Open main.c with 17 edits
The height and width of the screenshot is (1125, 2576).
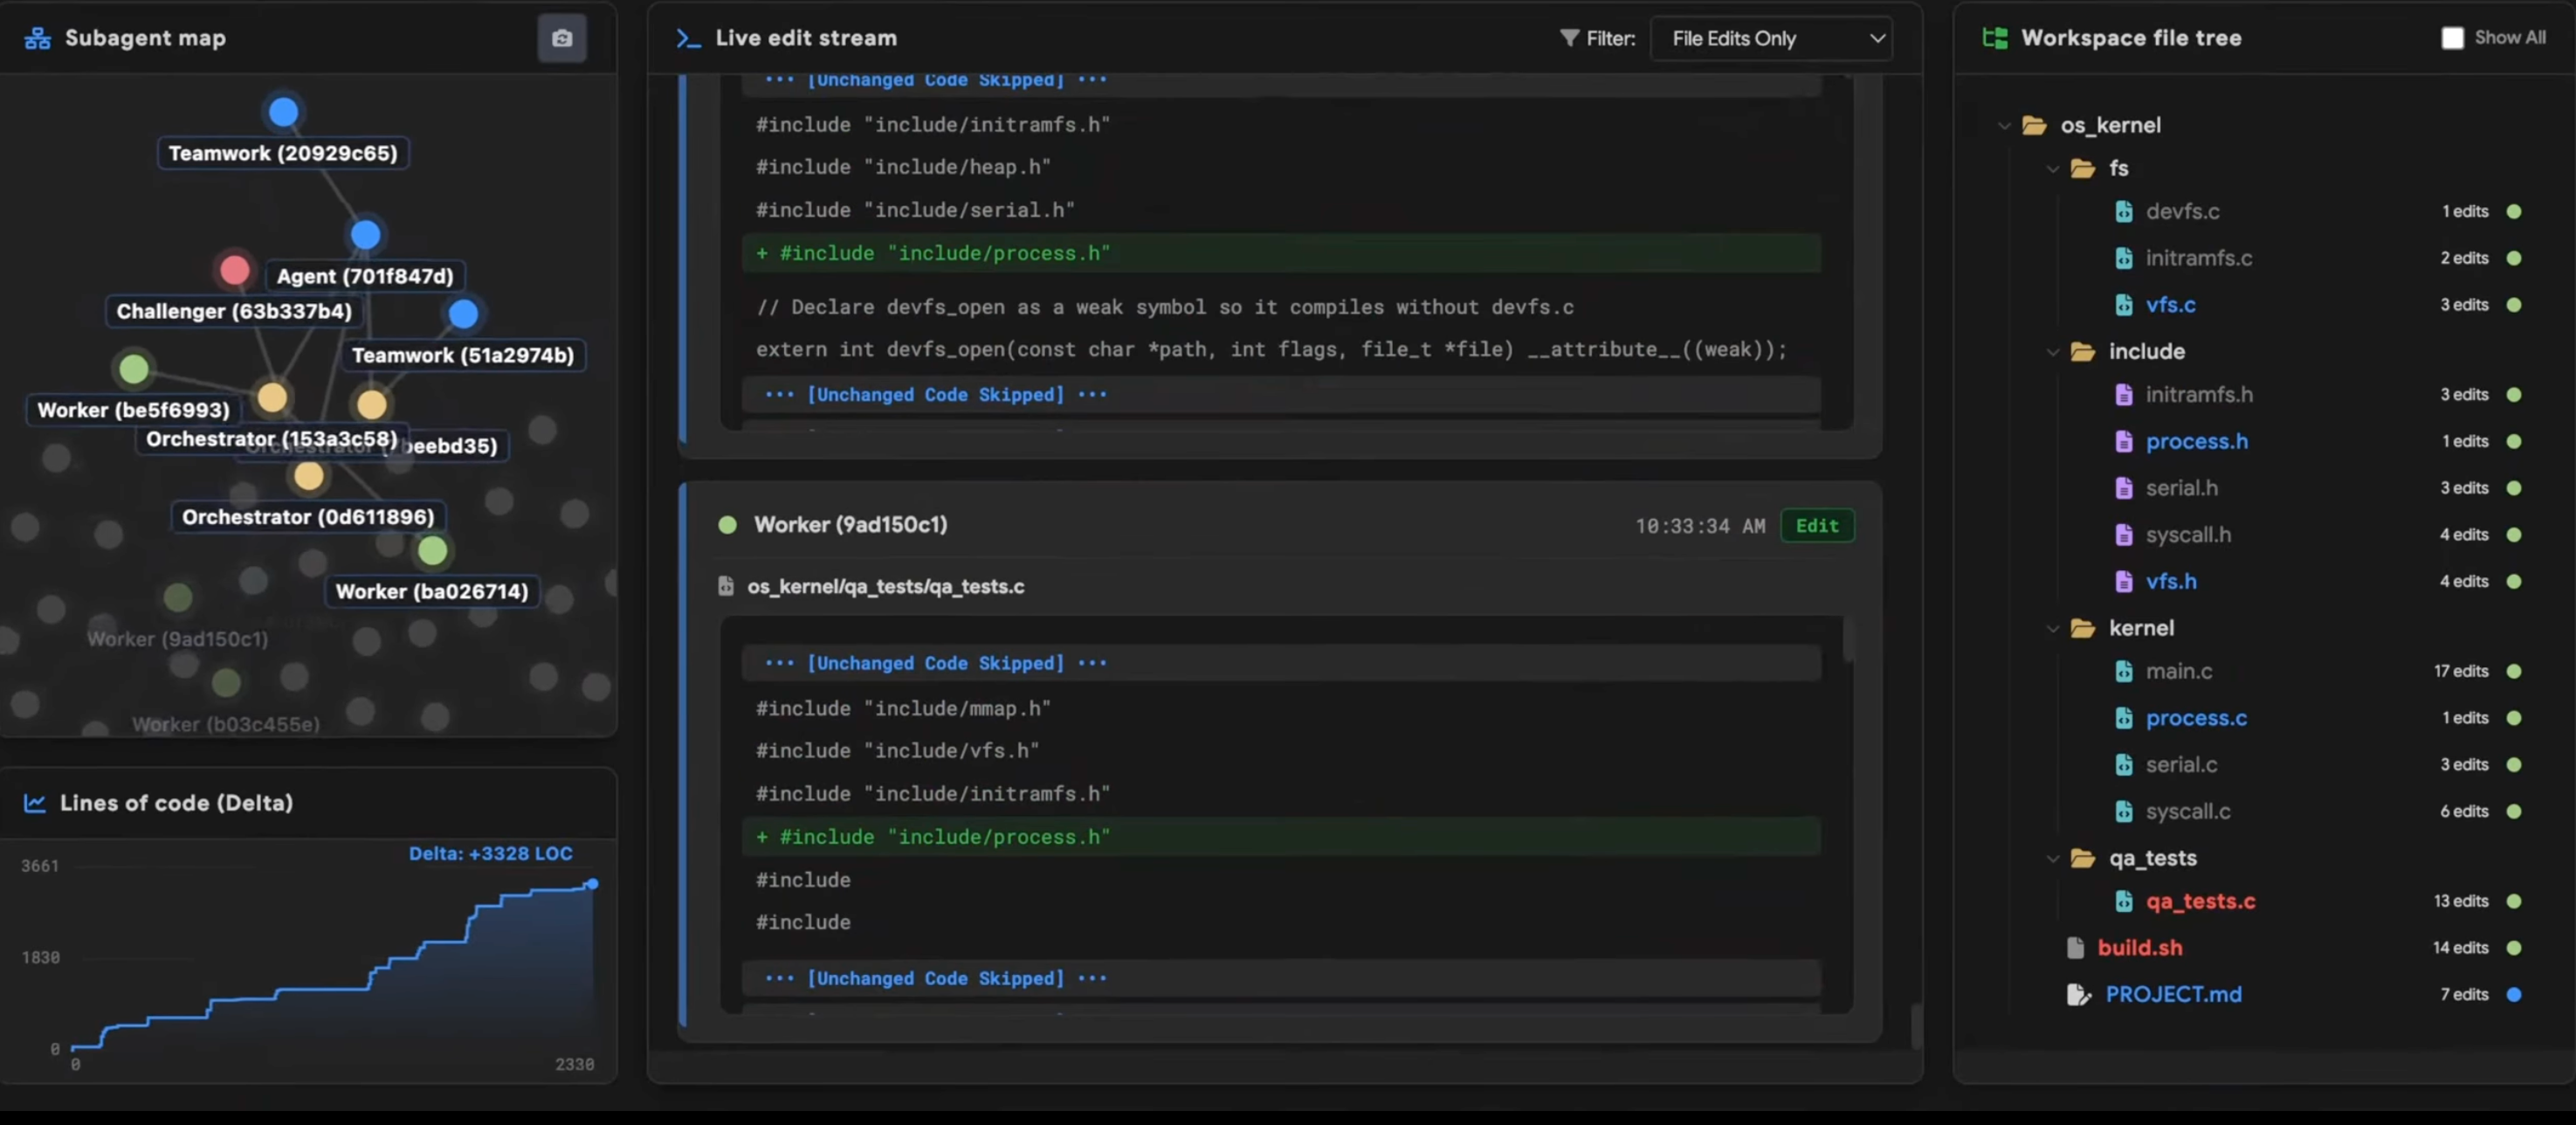click(2178, 671)
